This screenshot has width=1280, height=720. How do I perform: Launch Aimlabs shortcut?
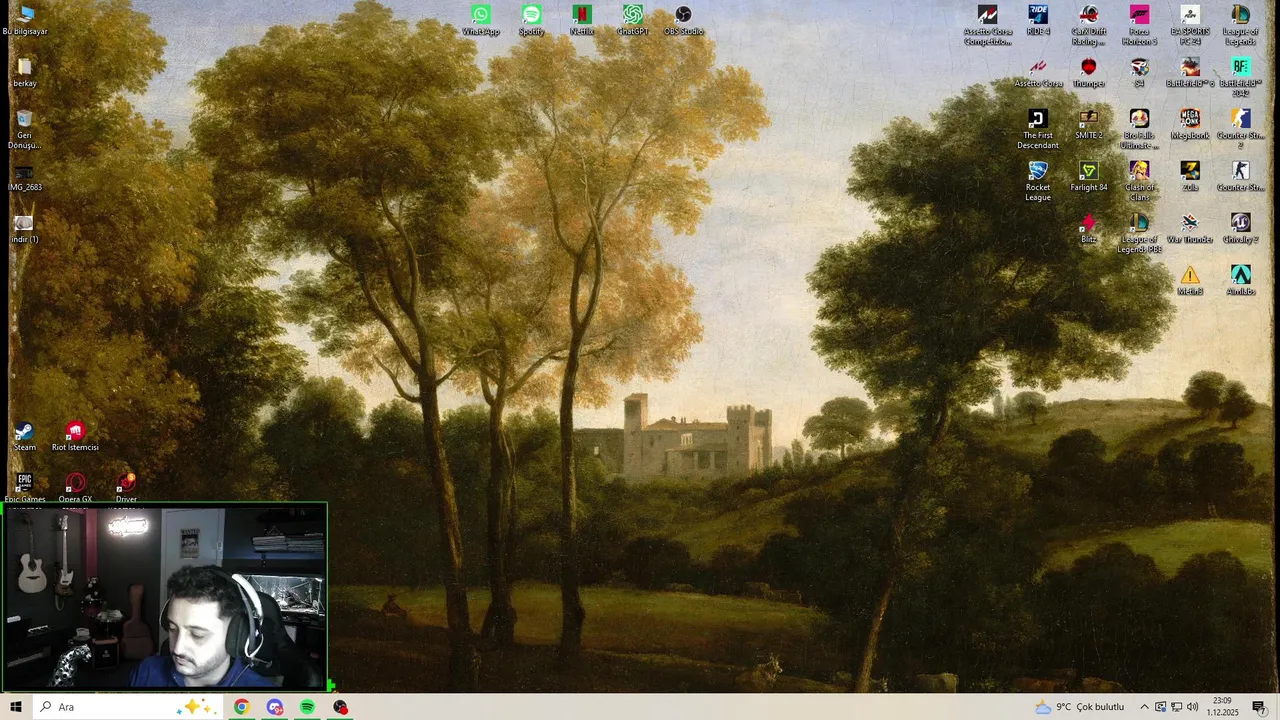1240,281
